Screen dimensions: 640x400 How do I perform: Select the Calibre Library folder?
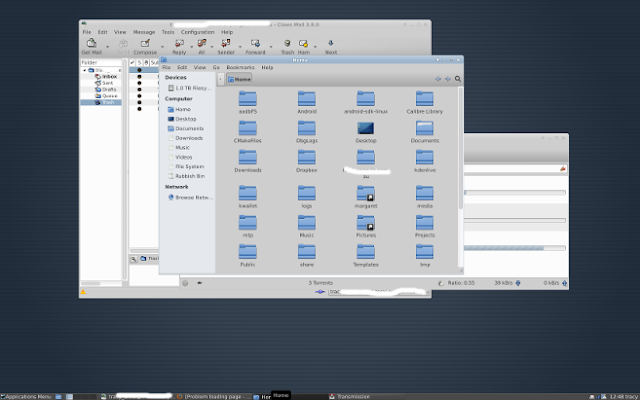coord(424,102)
